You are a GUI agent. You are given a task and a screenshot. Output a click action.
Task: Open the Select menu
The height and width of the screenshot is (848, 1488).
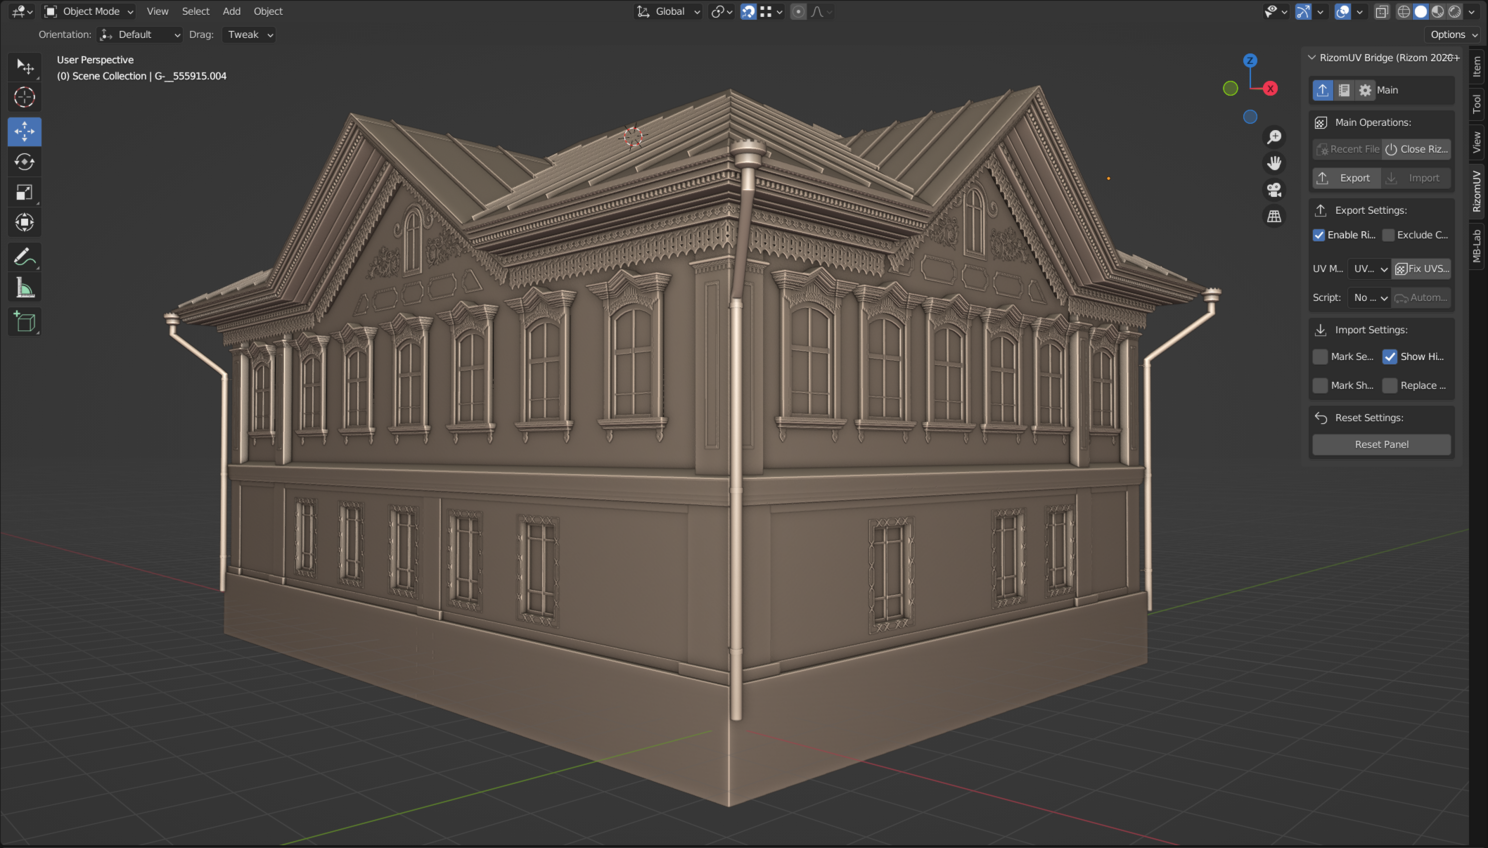[196, 12]
